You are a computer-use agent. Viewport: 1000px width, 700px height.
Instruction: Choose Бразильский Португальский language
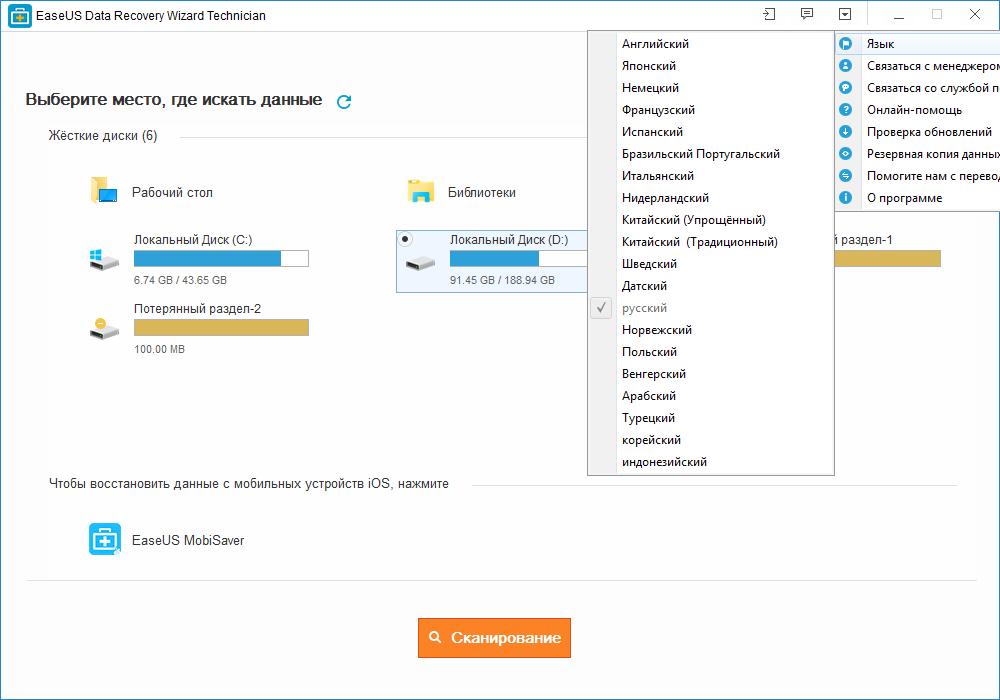[x=710, y=154]
